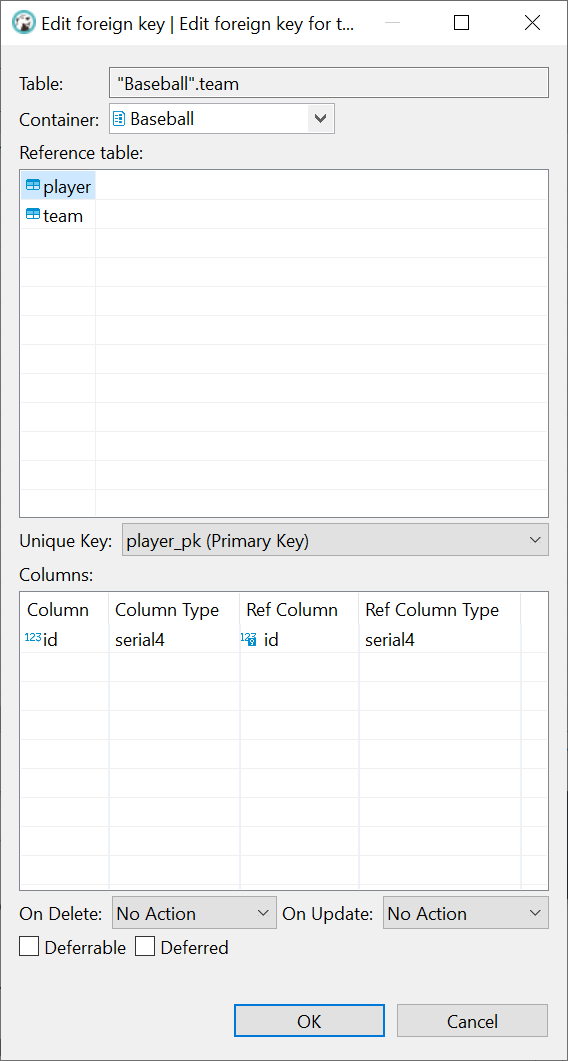Click the DBeaver app icon in title bar
The height and width of the screenshot is (1061, 568).
24,22
